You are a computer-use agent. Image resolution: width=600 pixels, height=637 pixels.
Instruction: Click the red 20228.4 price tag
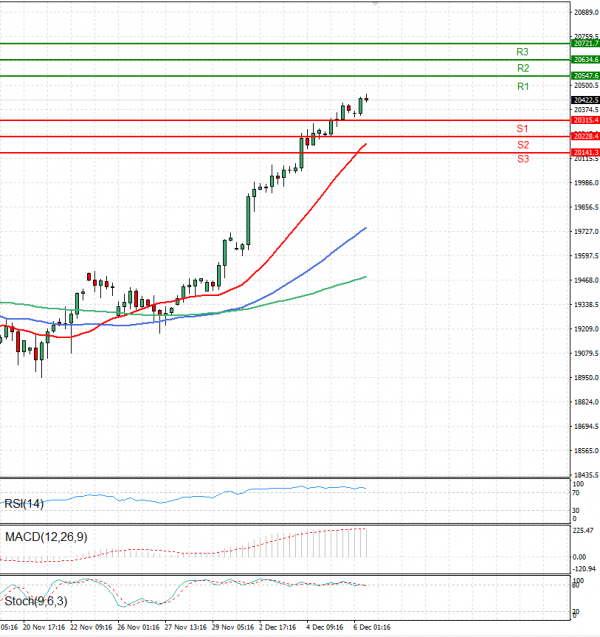(585, 136)
